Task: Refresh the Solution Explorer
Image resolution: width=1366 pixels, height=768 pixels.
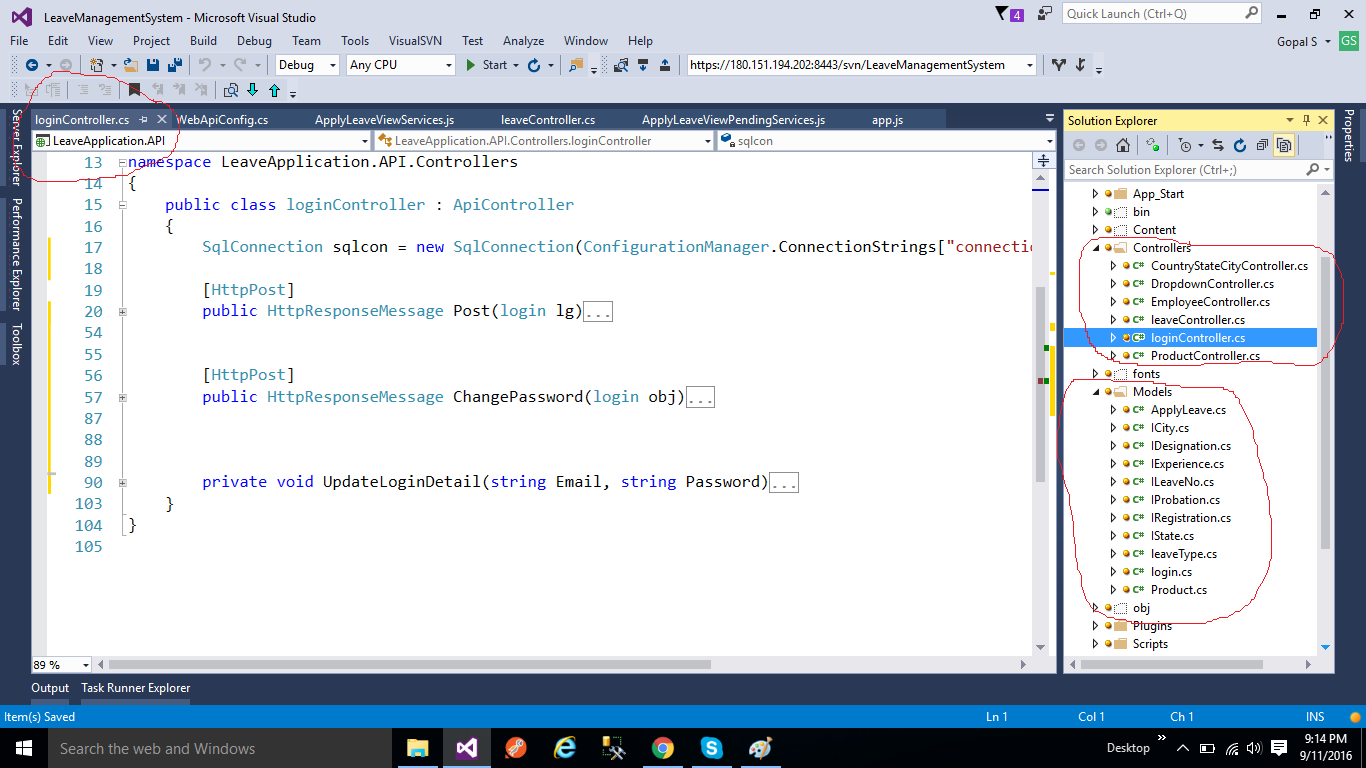Action: (x=1240, y=146)
